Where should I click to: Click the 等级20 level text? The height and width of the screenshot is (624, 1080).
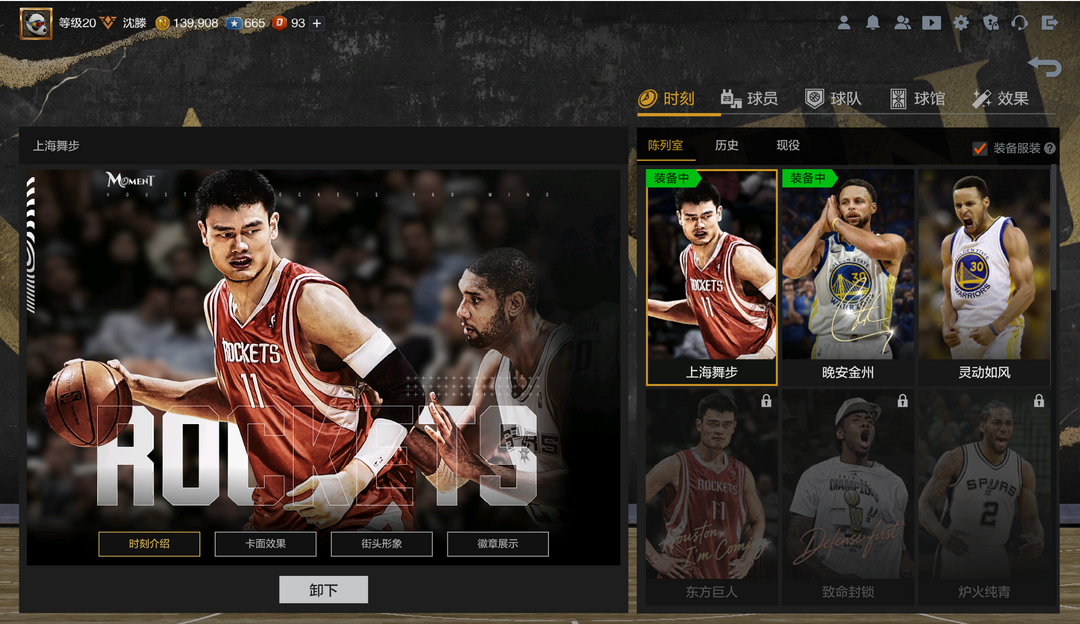(x=77, y=23)
